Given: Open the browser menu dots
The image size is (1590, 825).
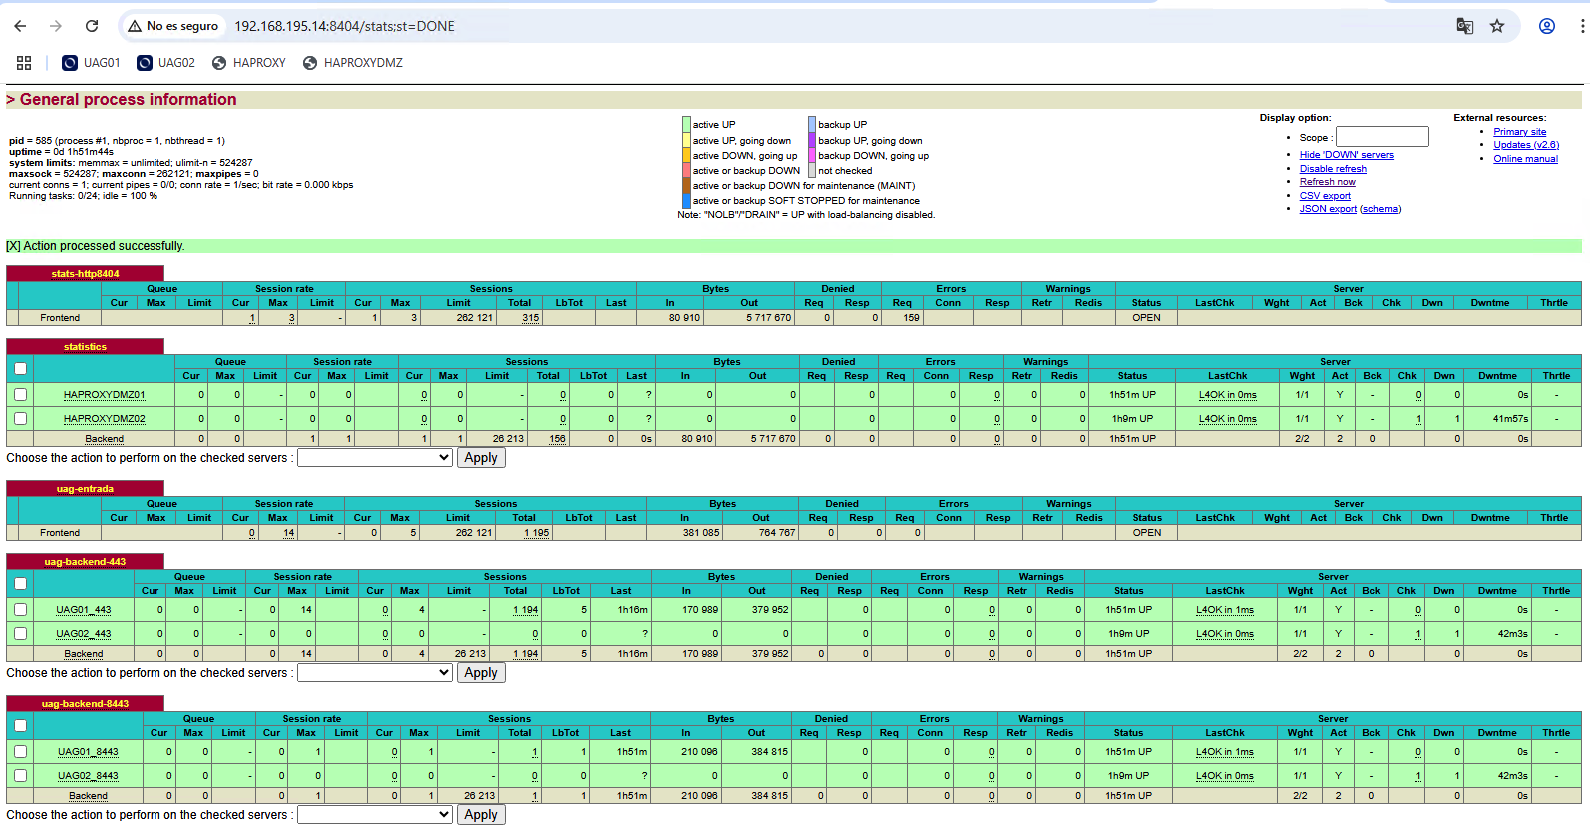Looking at the screenshot, I should pos(1582,26).
